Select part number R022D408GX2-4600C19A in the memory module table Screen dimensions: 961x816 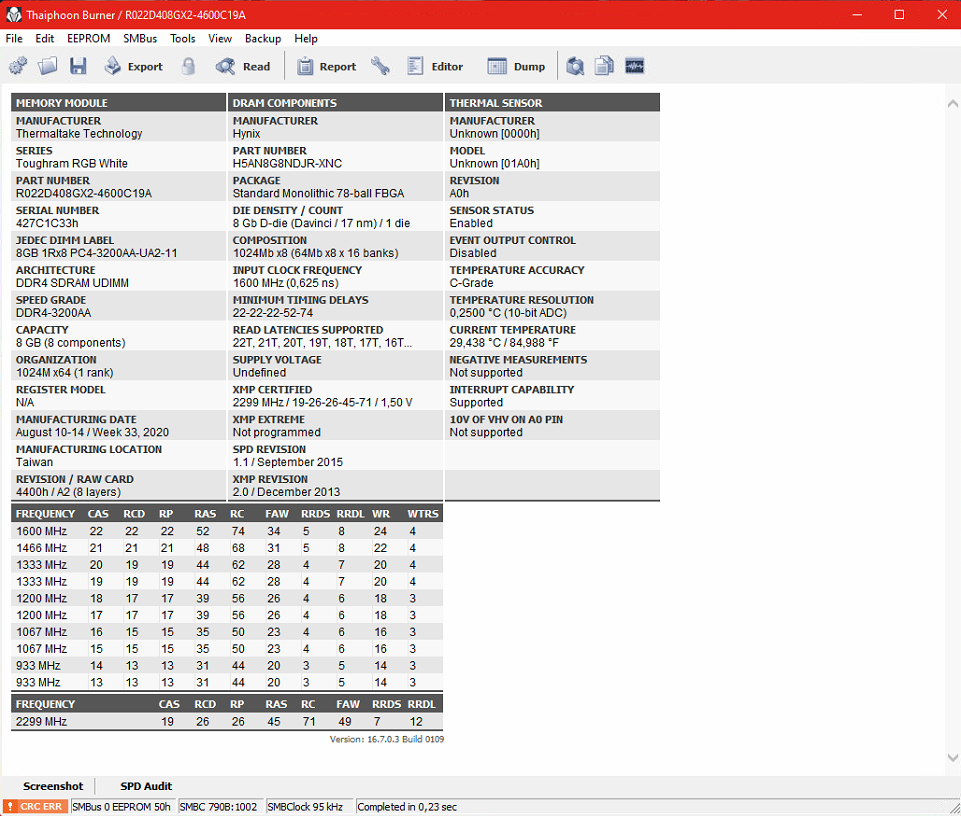click(x=84, y=193)
